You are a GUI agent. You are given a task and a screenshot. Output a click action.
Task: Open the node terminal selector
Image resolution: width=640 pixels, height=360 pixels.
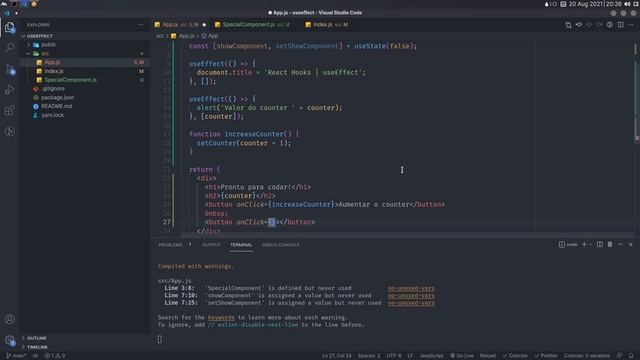coord(568,244)
